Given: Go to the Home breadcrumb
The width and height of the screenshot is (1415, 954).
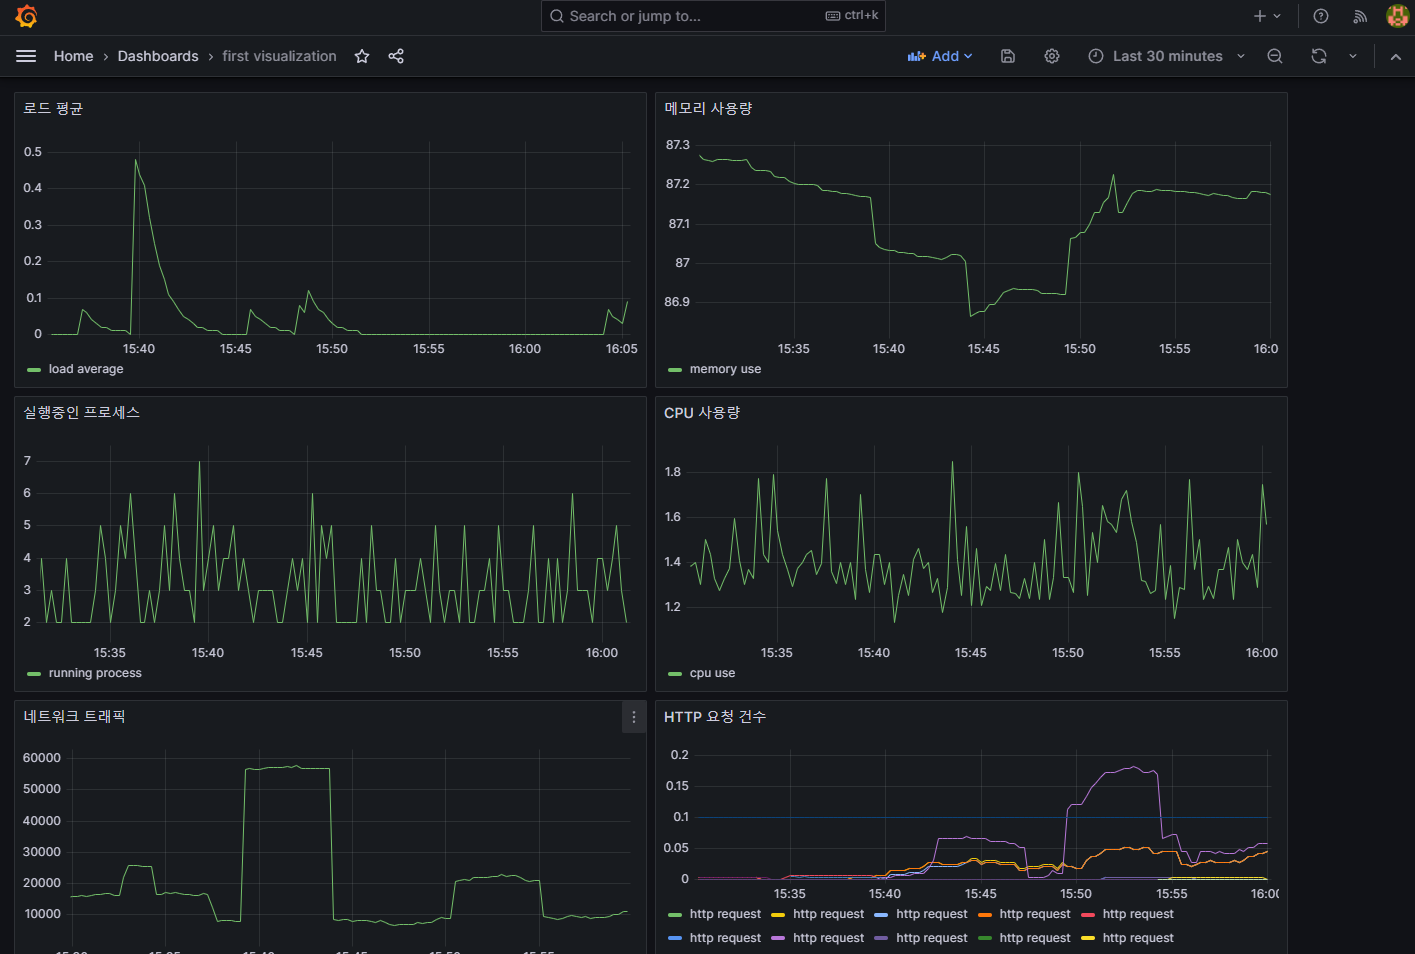Looking at the screenshot, I should [x=73, y=56].
